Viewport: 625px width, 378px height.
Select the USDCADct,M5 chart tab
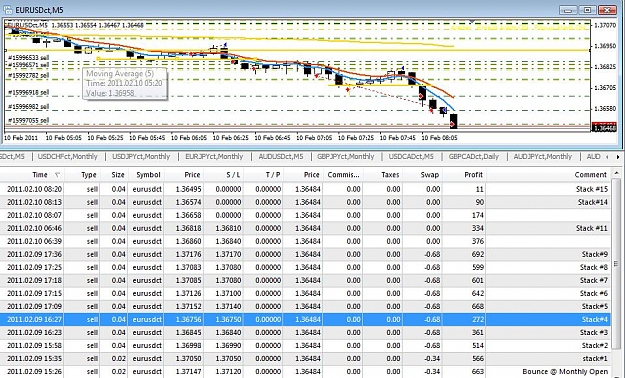(x=411, y=156)
